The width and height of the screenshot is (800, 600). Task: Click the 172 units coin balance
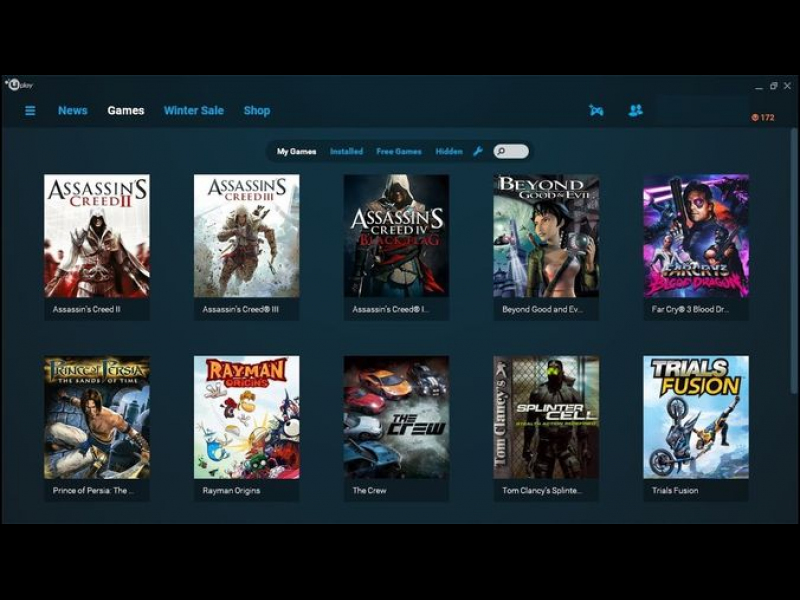tap(763, 118)
